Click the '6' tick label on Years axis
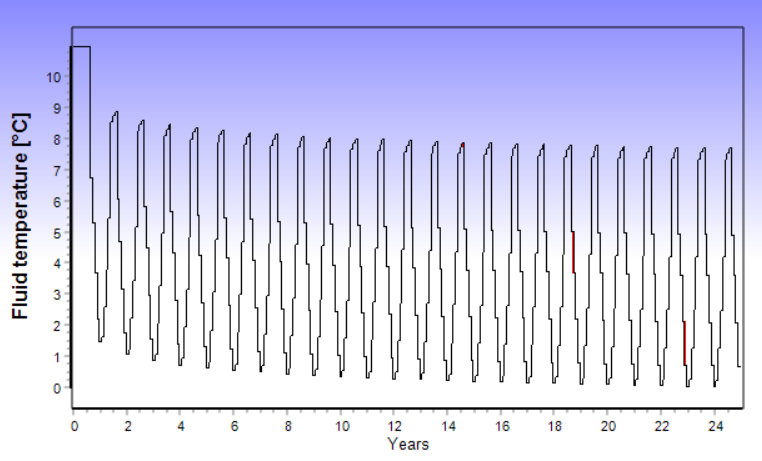This screenshot has height=461, width=762. (x=234, y=426)
